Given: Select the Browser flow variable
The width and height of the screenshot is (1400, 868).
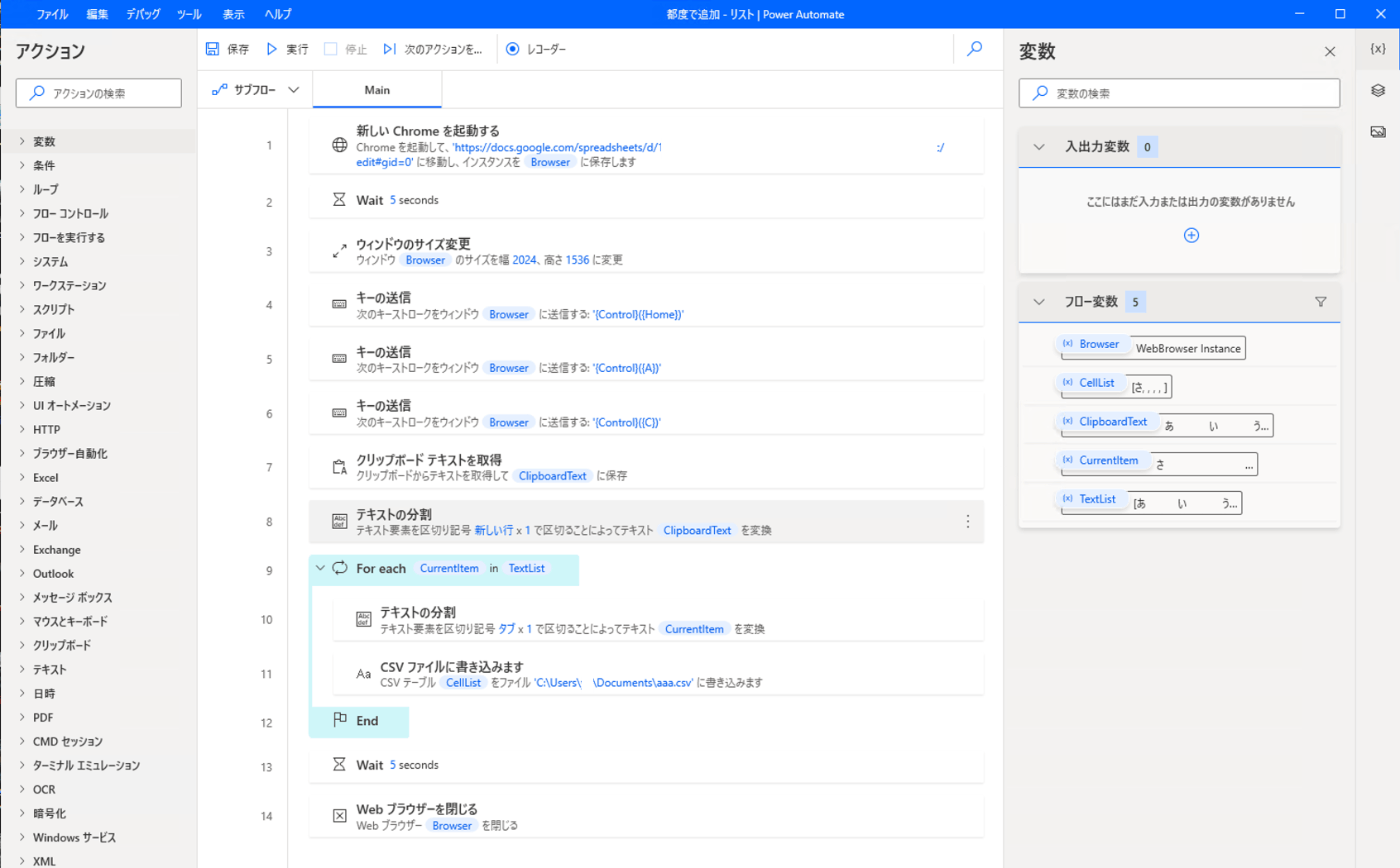Looking at the screenshot, I should (1091, 344).
